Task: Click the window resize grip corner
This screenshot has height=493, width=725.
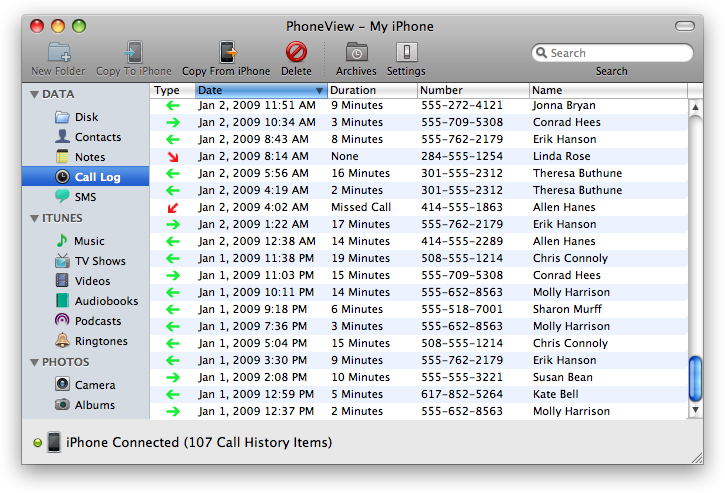Action: (696, 458)
